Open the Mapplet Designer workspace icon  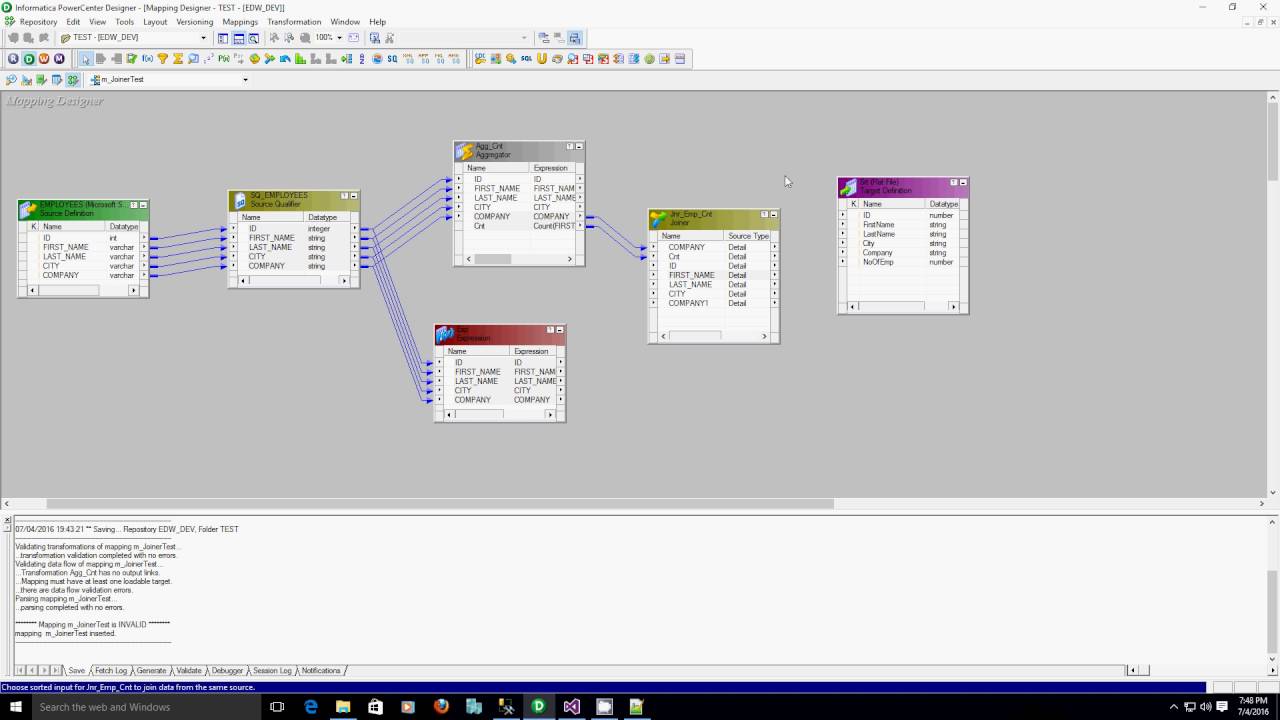coord(57,80)
